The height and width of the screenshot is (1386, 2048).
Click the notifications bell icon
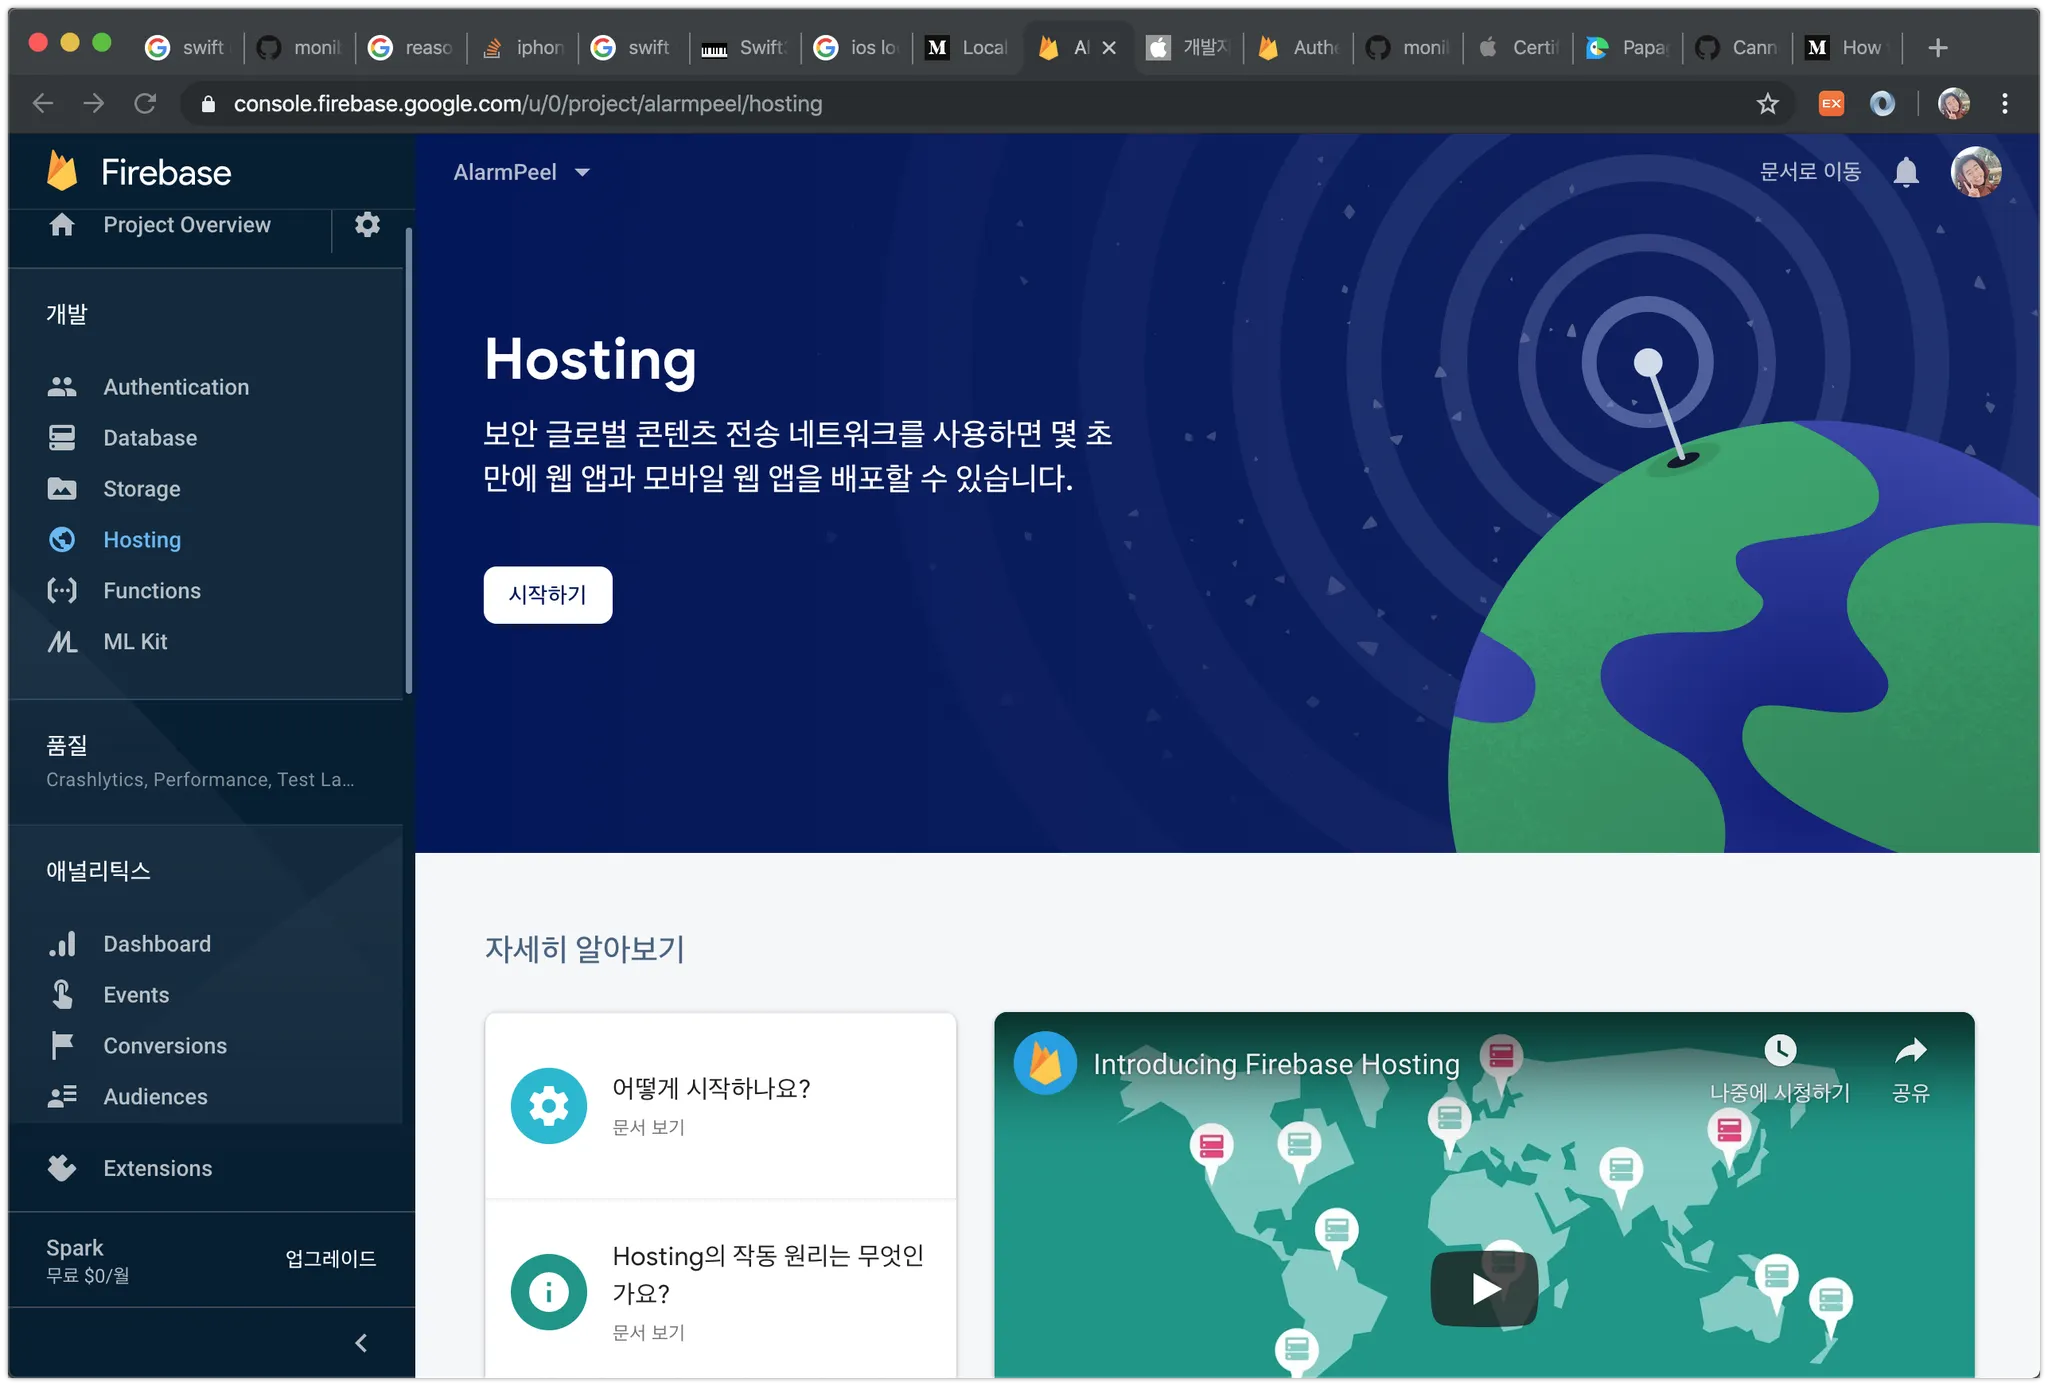[x=1906, y=172]
